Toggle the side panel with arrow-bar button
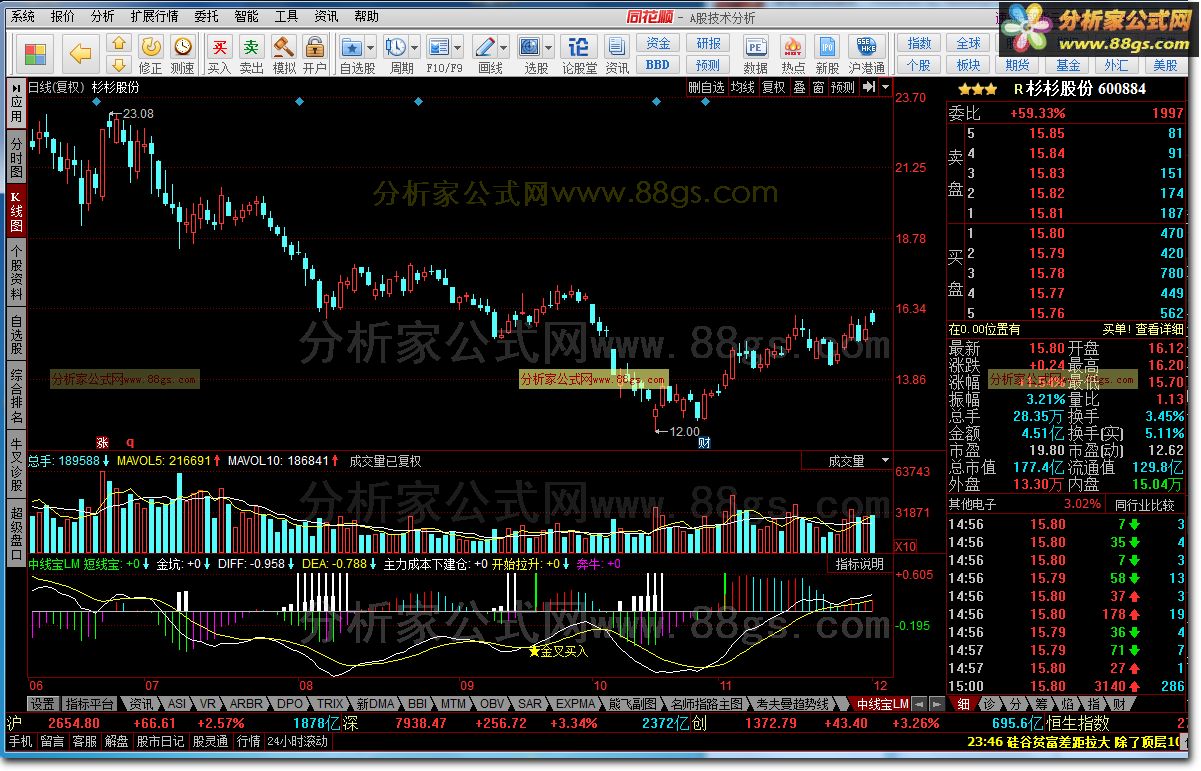The image size is (1201, 771). click(x=869, y=87)
